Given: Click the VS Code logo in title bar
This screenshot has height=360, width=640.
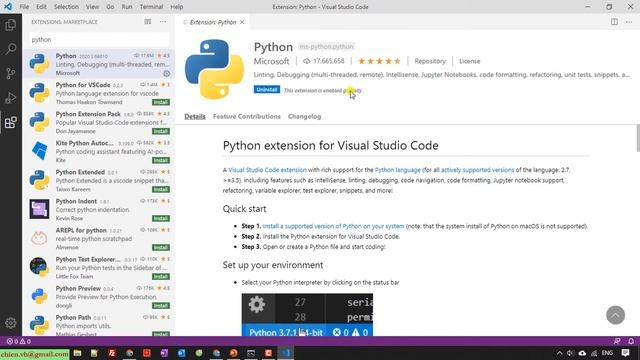Looking at the screenshot, I should tap(8, 7).
